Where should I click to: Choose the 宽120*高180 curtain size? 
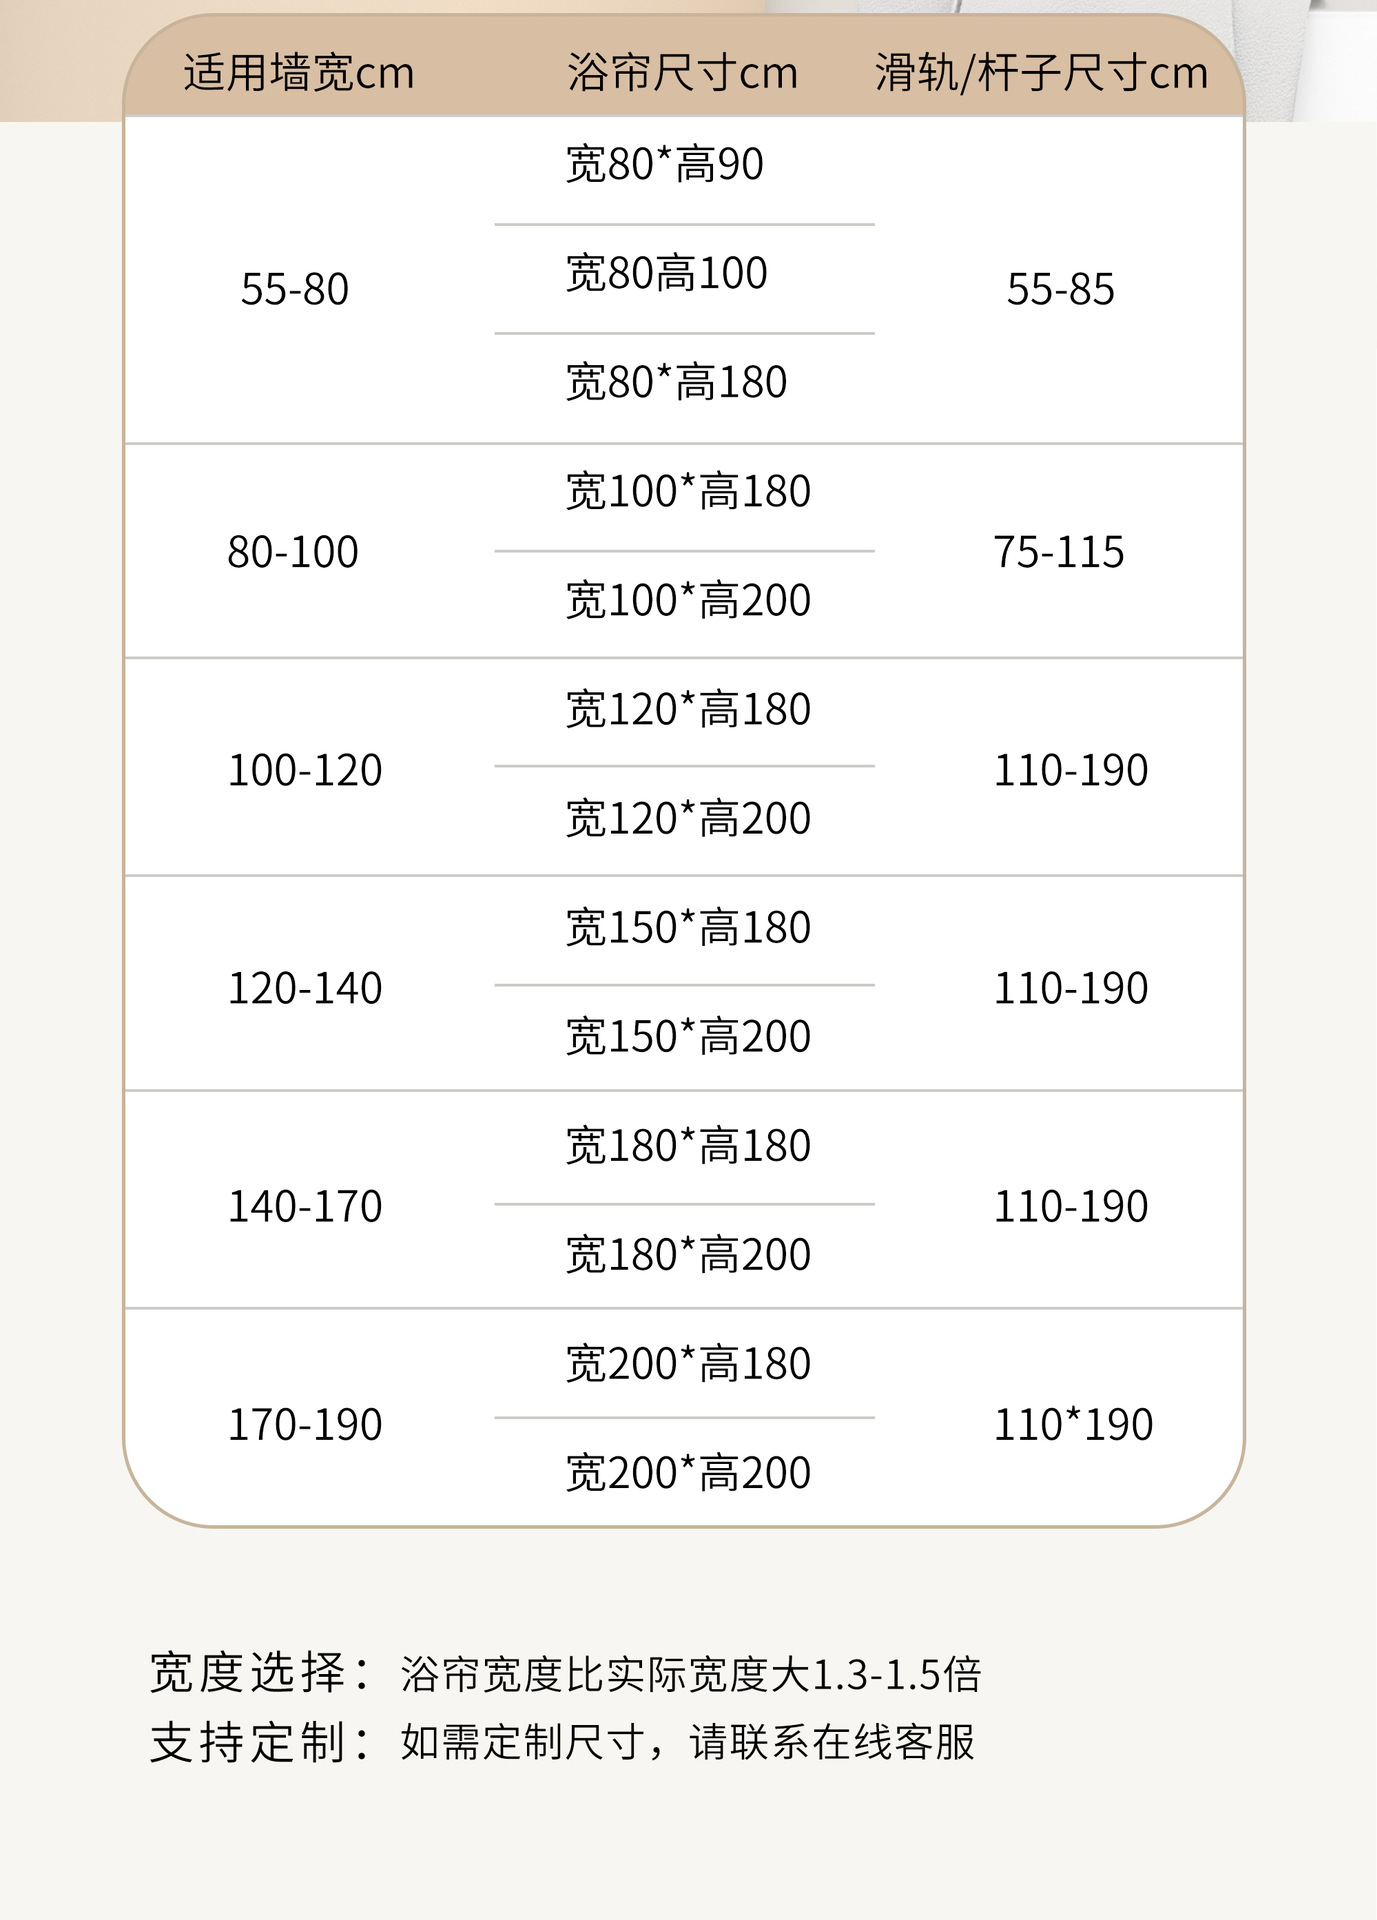tap(688, 710)
